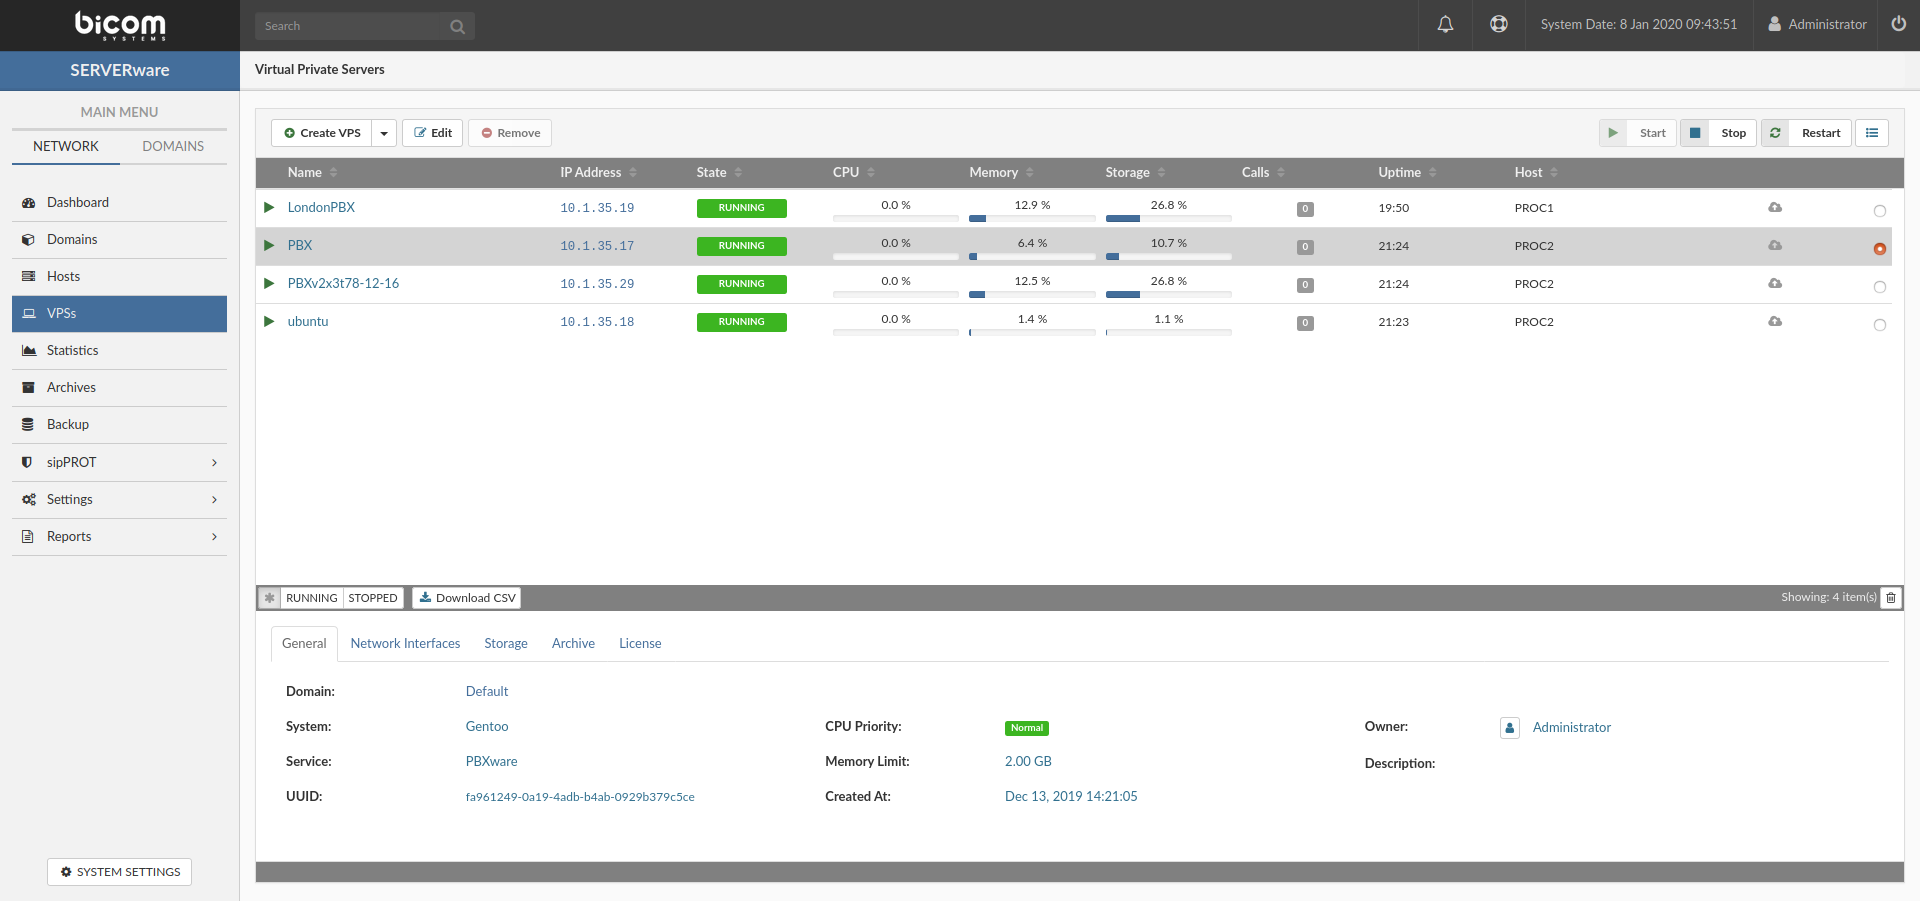Expand the sipPROT sidebar menu
1920x901 pixels.
(x=214, y=463)
